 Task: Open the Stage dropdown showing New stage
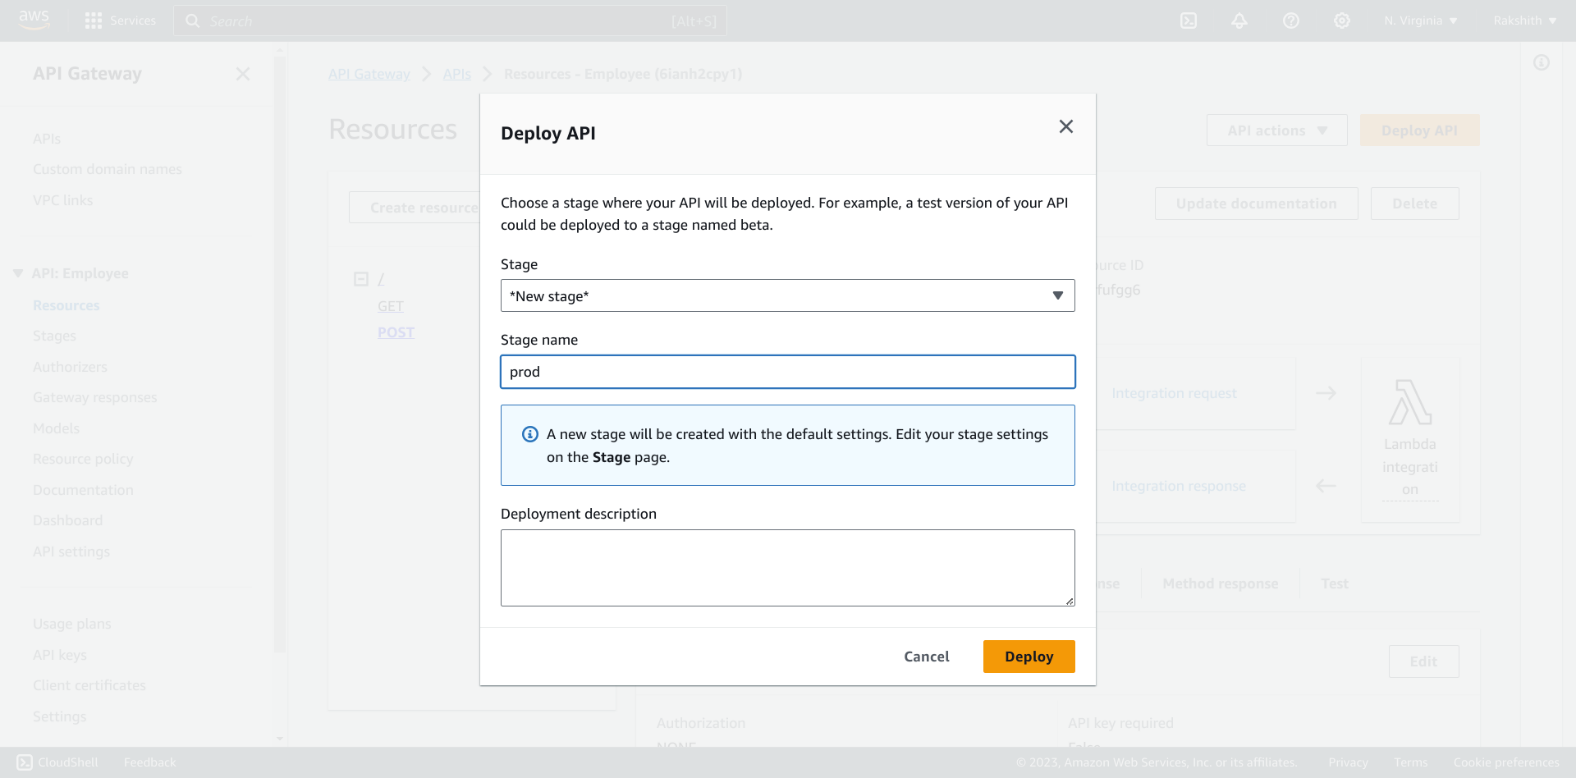click(x=788, y=295)
